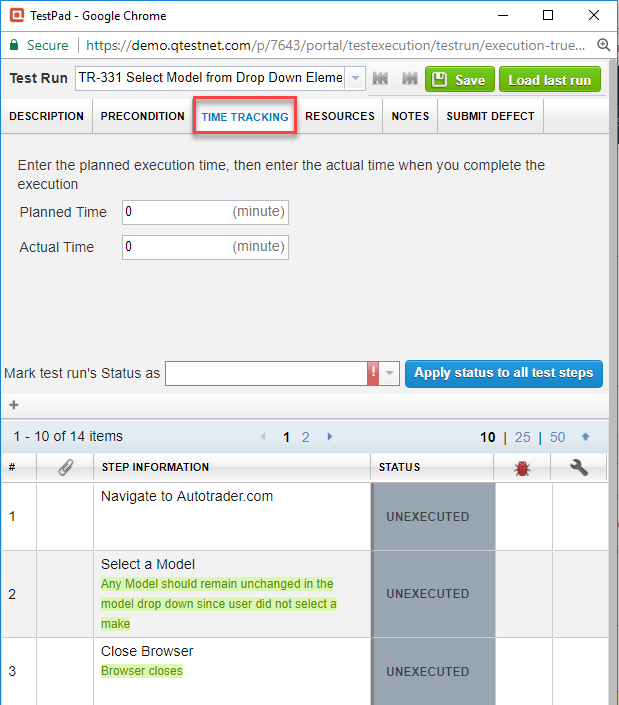The image size is (619, 705).
Task: Click the Mark test run's Status input
Action: [267, 373]
